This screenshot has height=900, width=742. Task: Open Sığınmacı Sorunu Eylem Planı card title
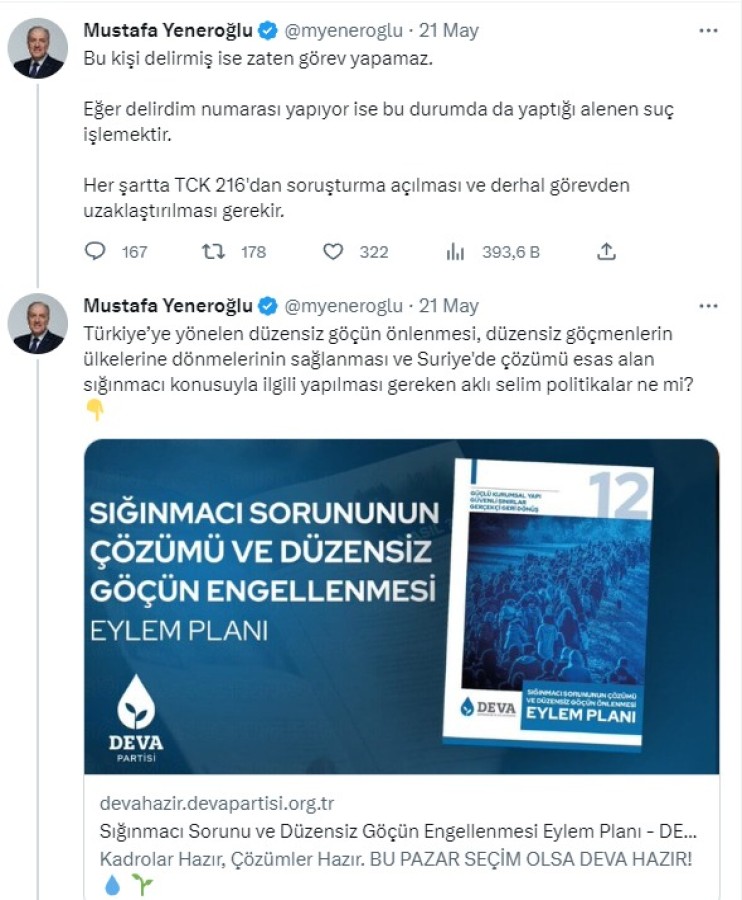pos(398,831)
